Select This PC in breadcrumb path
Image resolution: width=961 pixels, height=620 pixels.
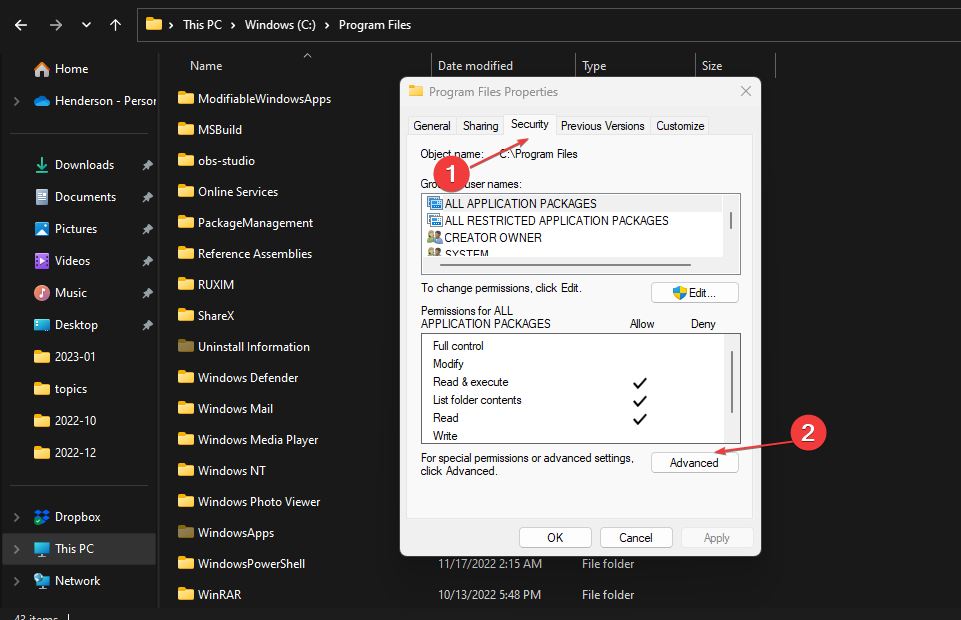click(202, 25)
